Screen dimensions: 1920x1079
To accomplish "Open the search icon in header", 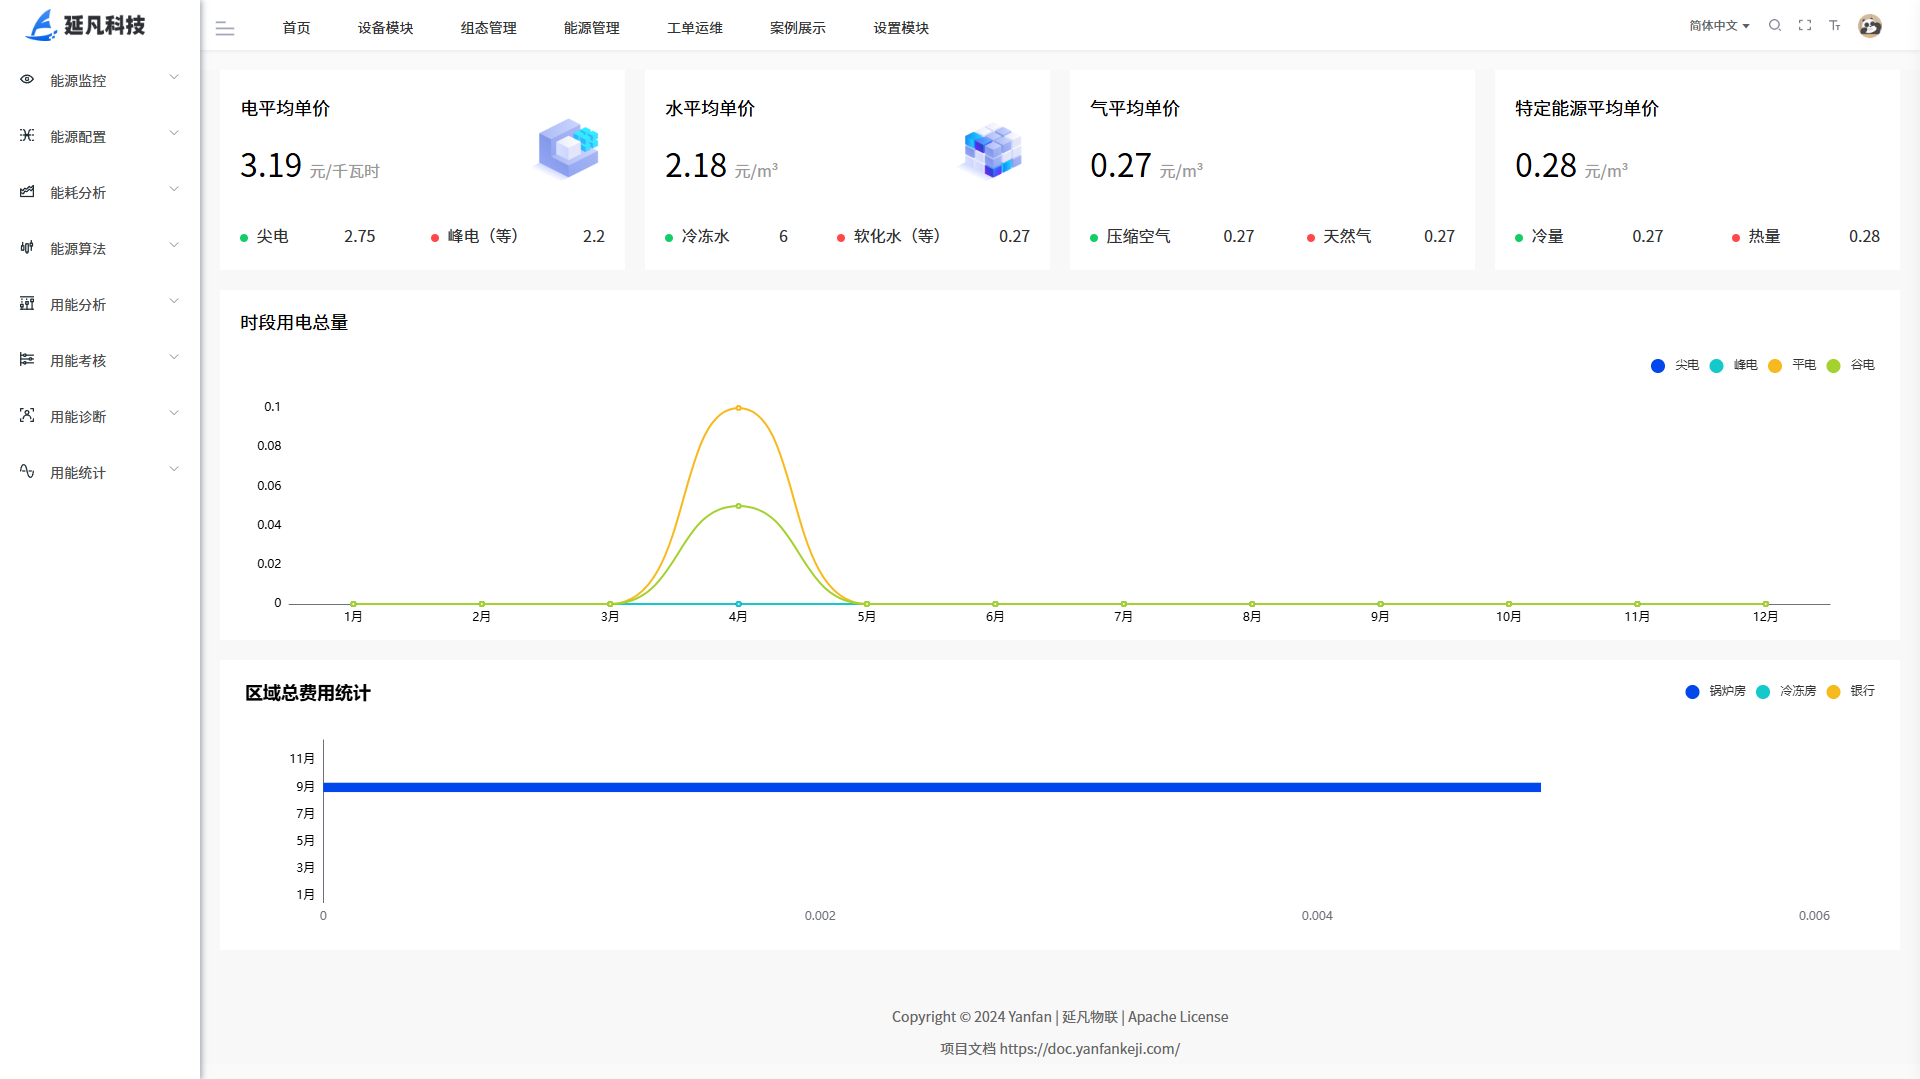I will (x=1775, y=26).
